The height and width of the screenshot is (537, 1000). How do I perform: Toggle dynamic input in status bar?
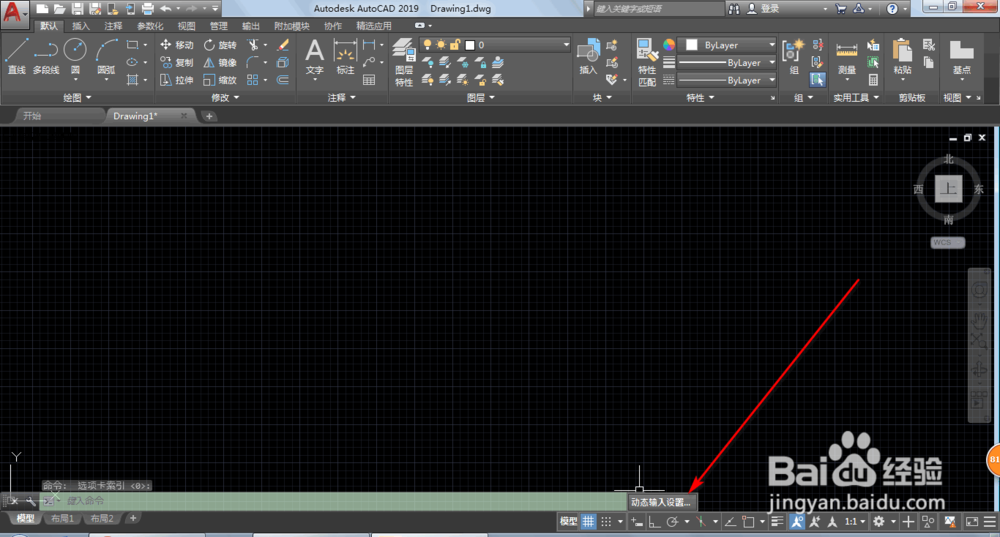[636, 522]
